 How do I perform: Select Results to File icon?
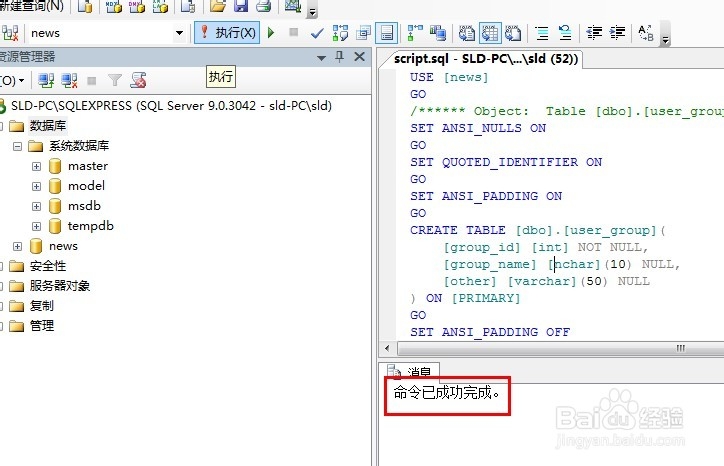click(x=513, y=33)
